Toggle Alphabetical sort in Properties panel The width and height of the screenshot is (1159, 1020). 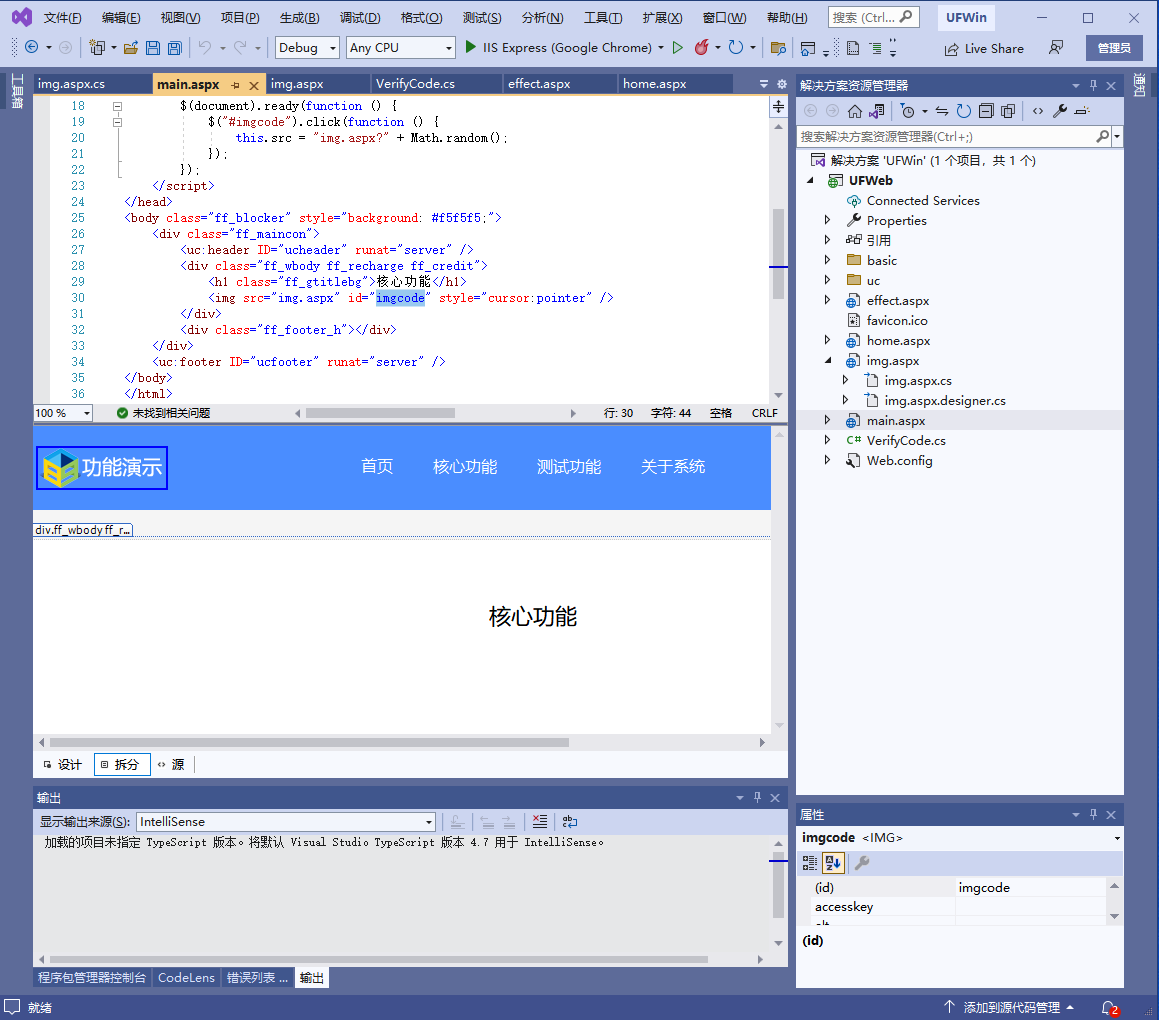[x=833, y=863]
